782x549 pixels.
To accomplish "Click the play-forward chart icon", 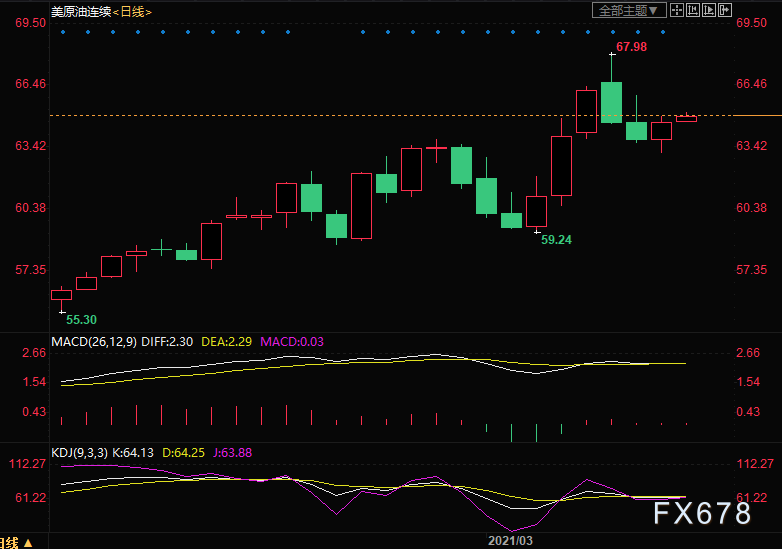I will pyautogui.click(x=710, y=11).
